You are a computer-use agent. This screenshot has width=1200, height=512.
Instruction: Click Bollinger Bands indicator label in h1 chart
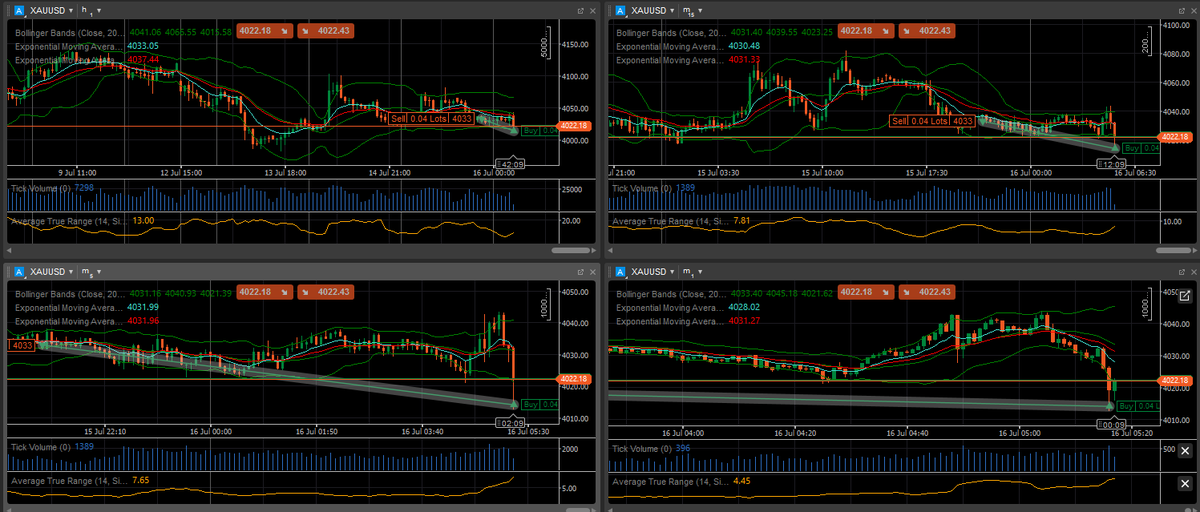(70, 32)
